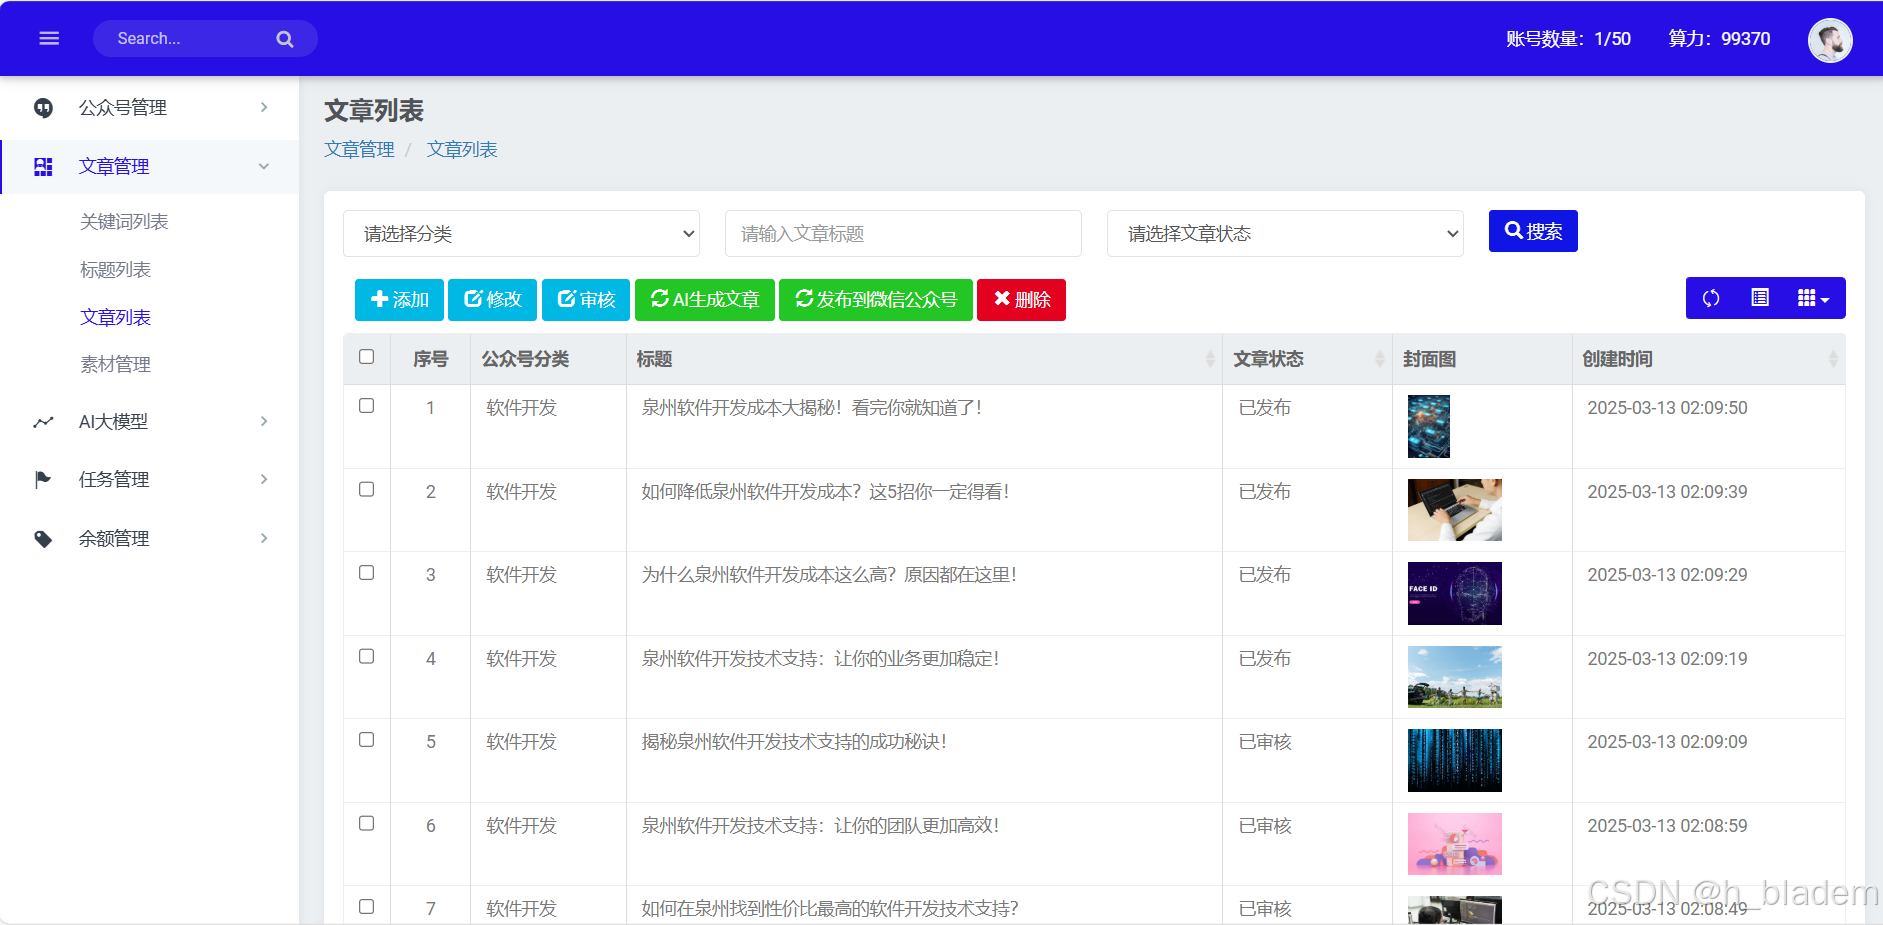Viewport: 1883px width, 925px height.
Task: Focus the 请输入文章标题 input field
Action: pos(903,234)
